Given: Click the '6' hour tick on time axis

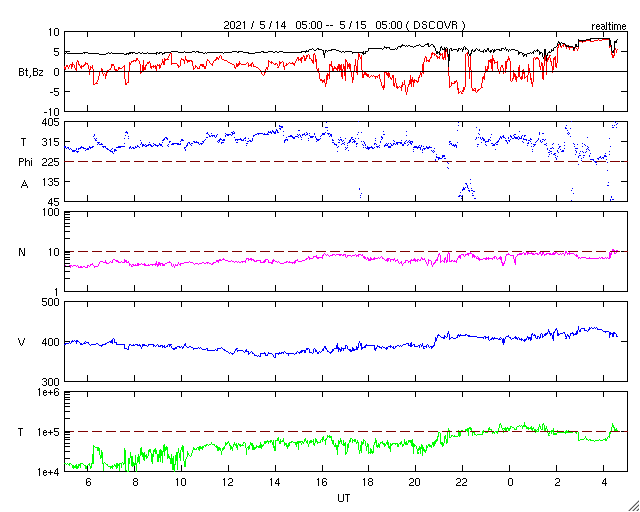Looking at the screenshot, I should (x=88, y=482).
